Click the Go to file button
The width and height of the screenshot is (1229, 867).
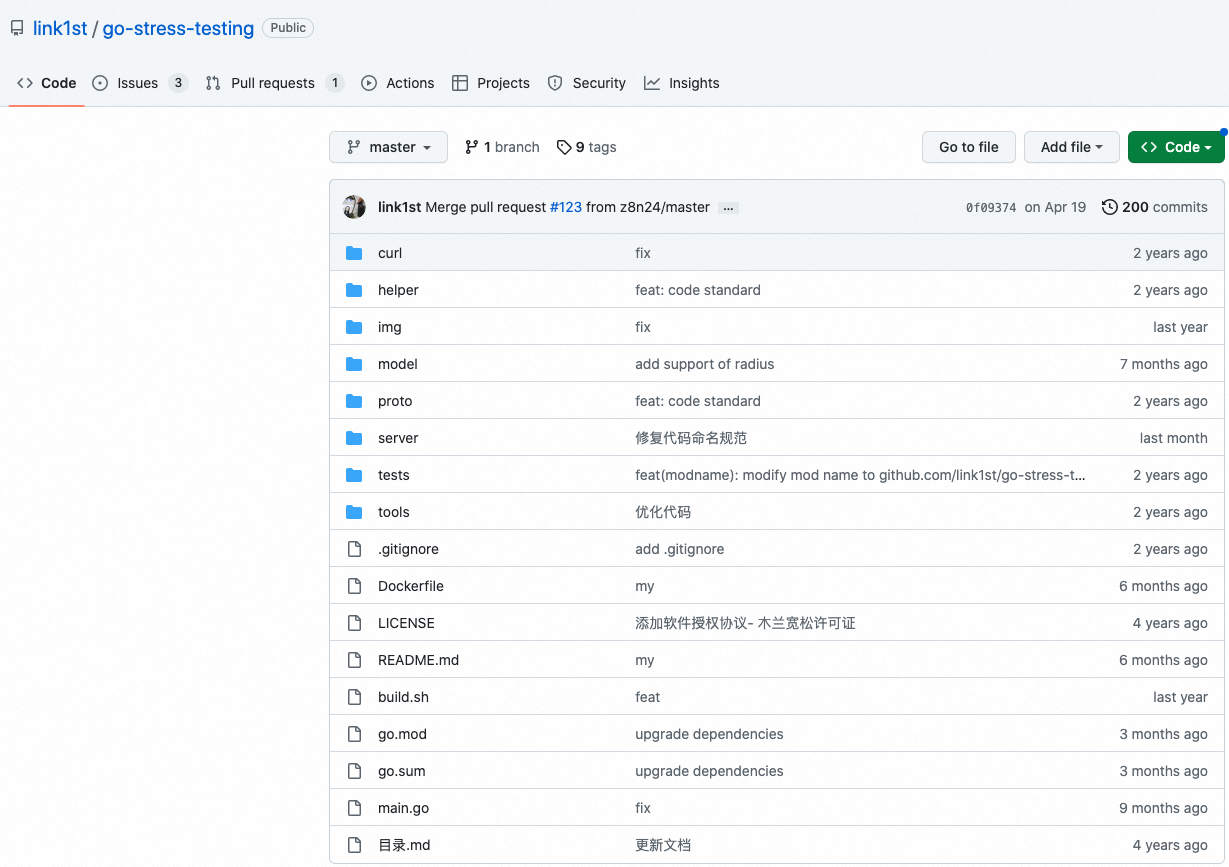point(968,147)
